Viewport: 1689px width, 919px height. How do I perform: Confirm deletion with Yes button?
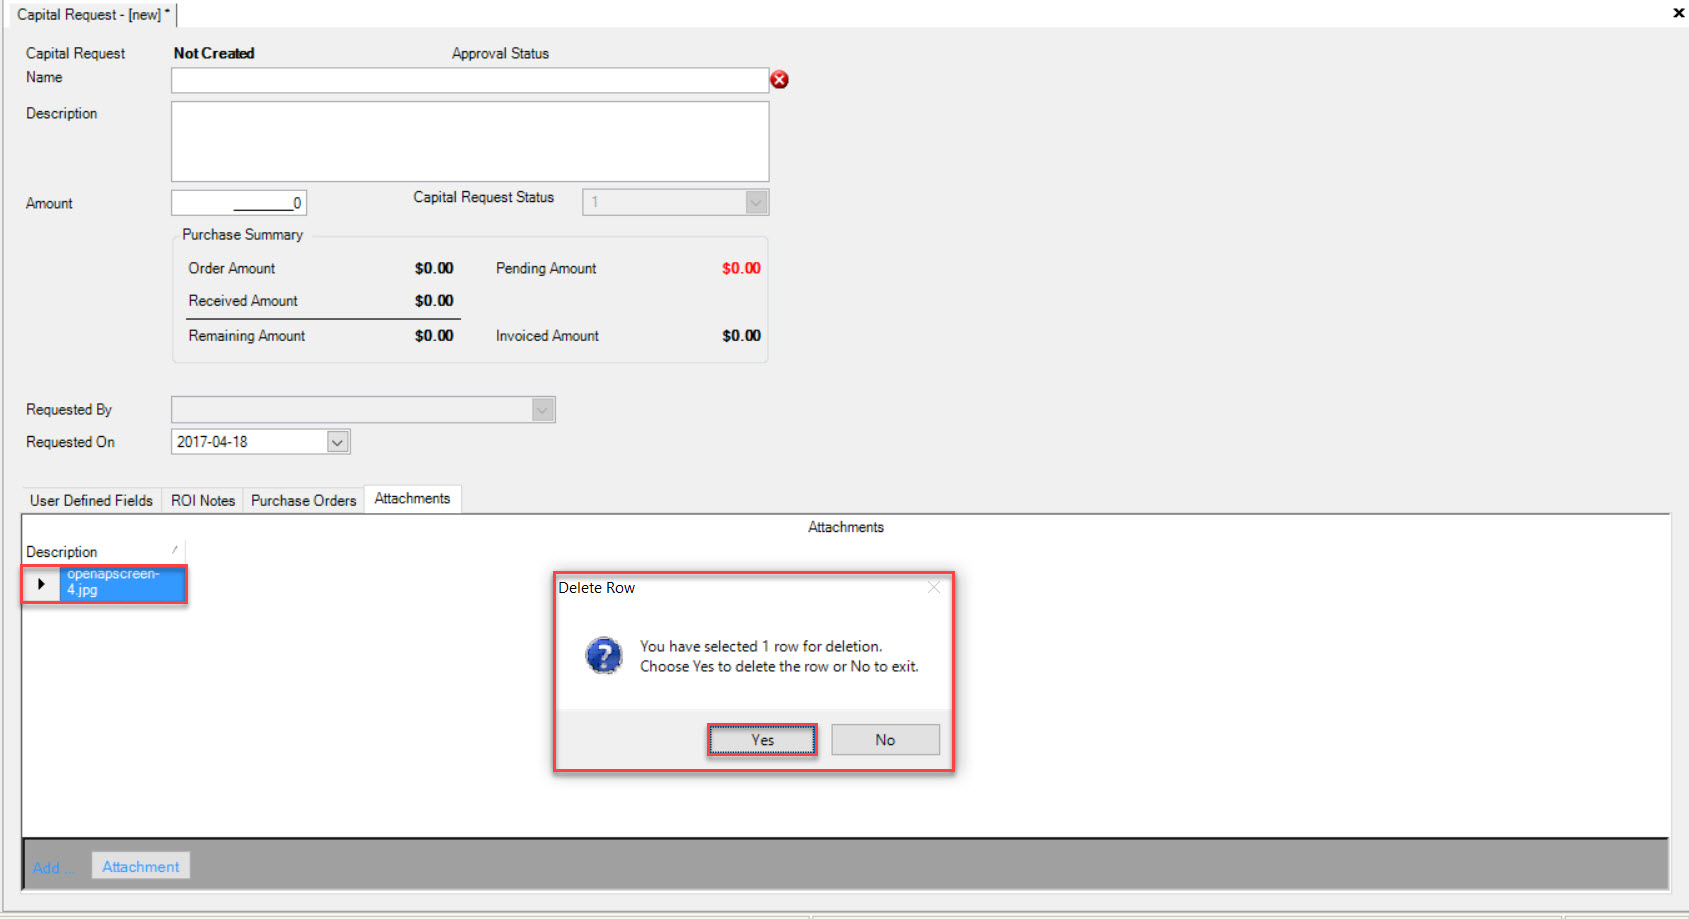tap(762, 740)
